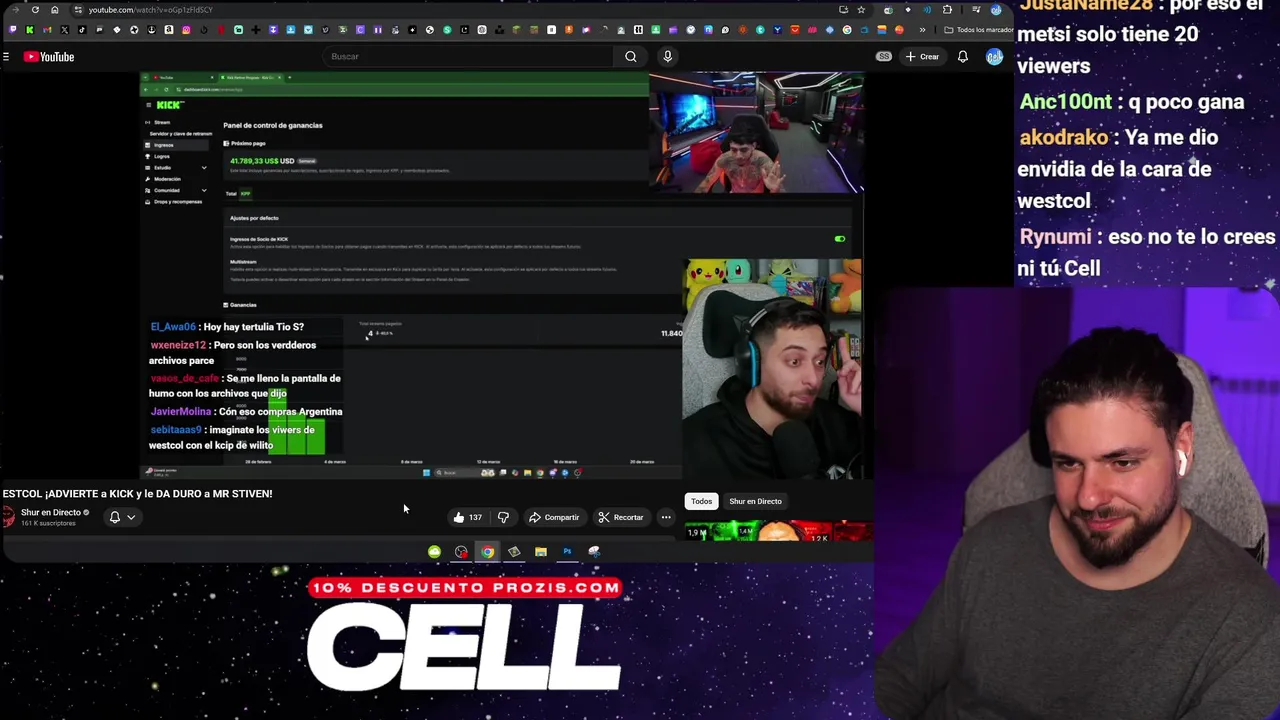Open Gmail bookmark in bookmarks bar
The image size is (1280, 720).
pyautogui.click(x=47, y=30)
